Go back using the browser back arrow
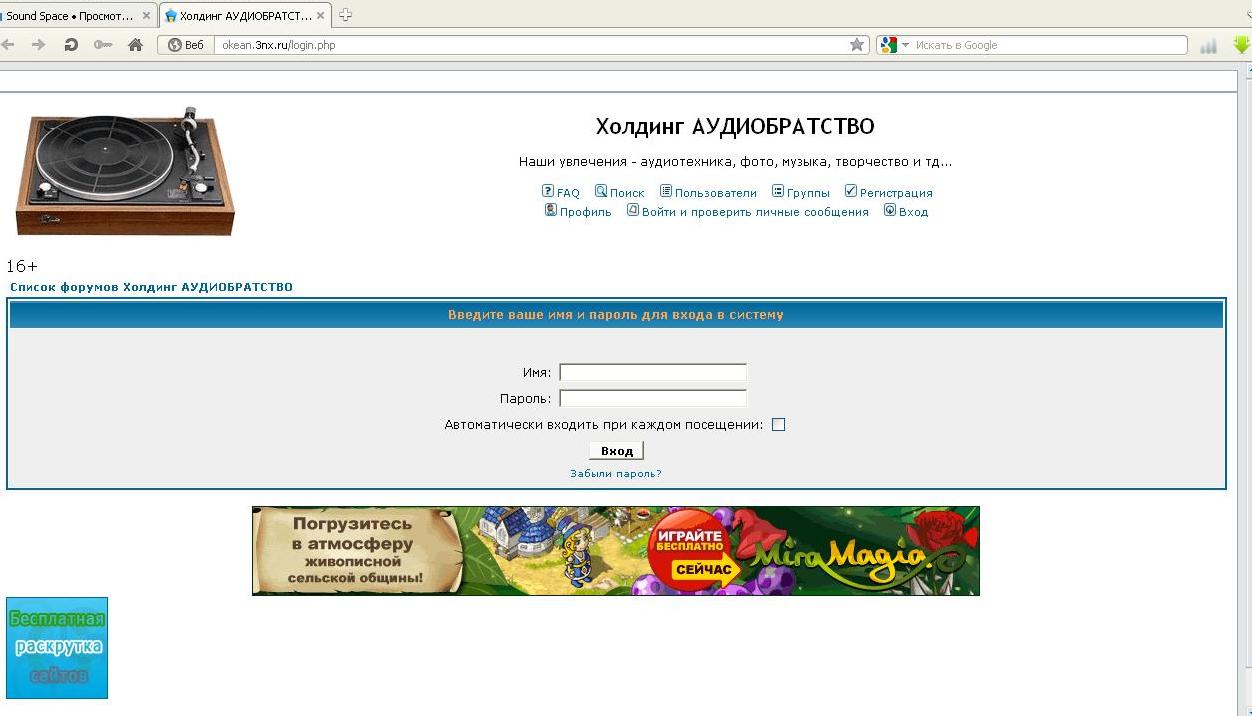Screen dimensions: 1252x716 click(x=7, y=45)
